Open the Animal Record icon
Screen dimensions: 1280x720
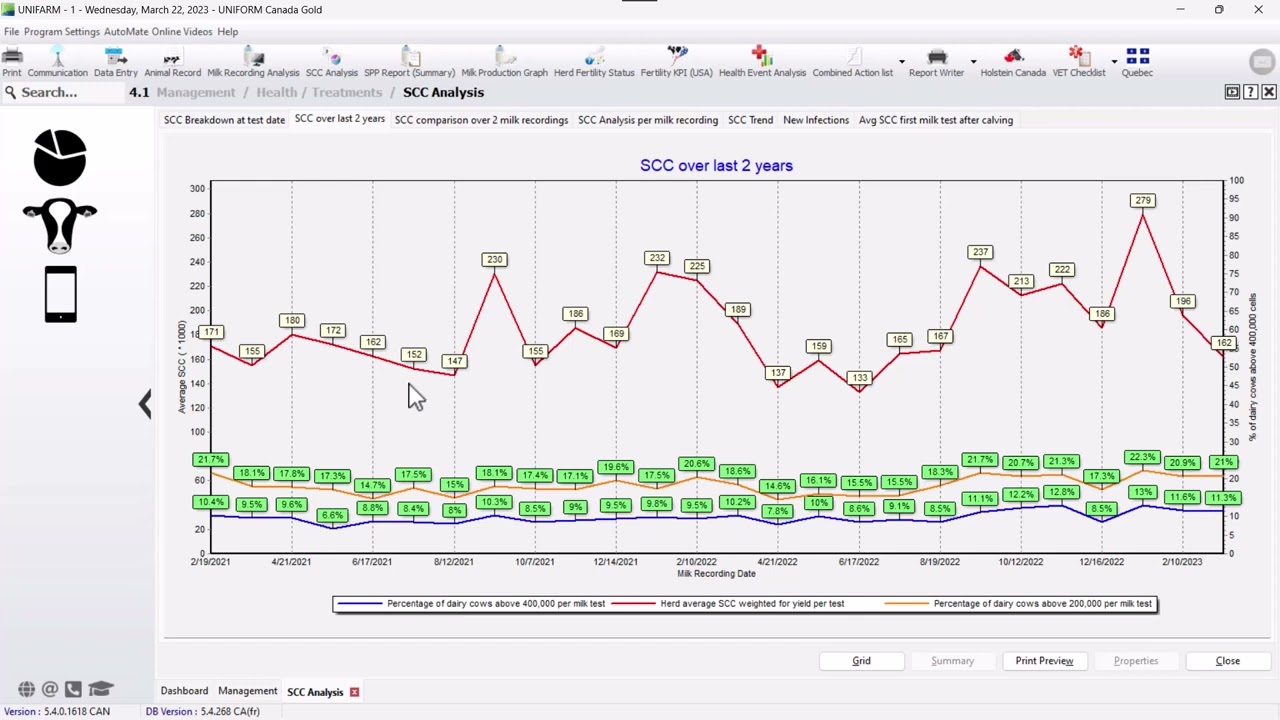(172, 63)
